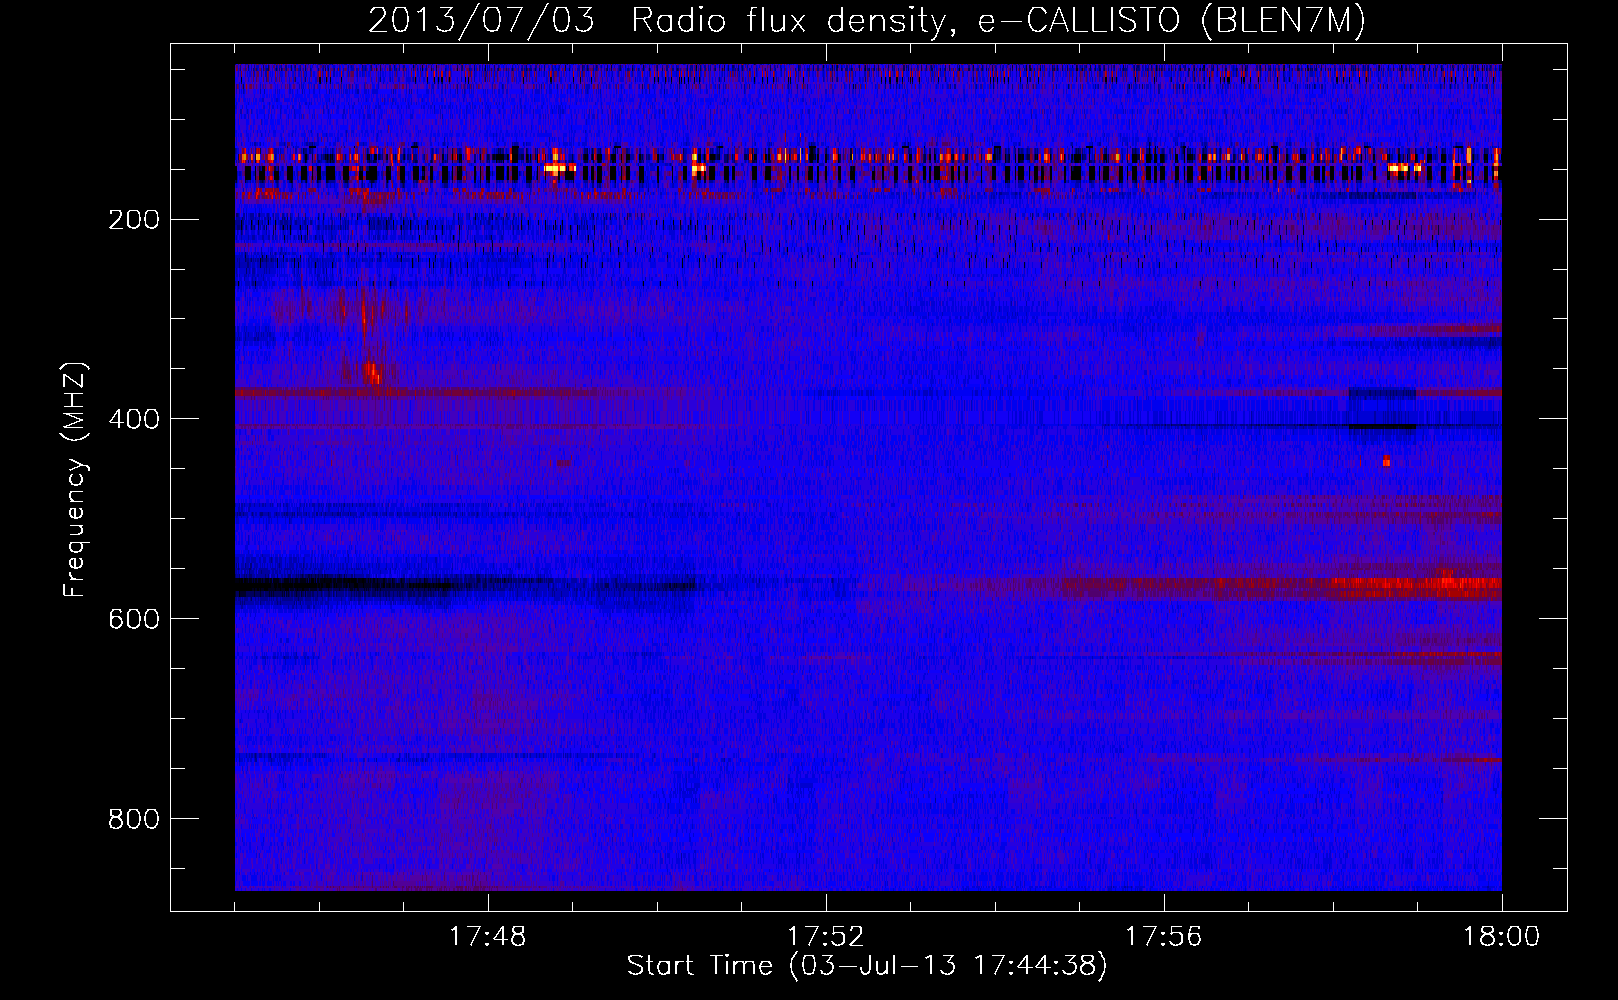Image resolution: width=1618 pixels, height=1000 pixels.
Task: Click the bright red emission band near 570 MHz at right
Action: 1418,585
